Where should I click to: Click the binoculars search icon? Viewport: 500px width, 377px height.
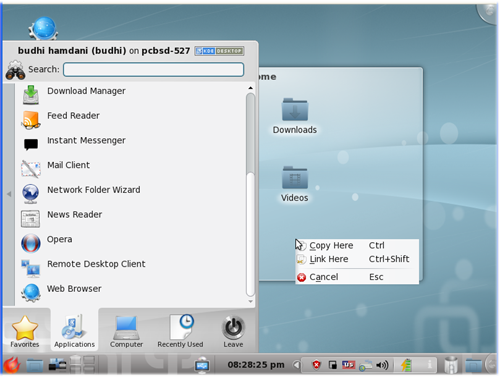[15, 70]
